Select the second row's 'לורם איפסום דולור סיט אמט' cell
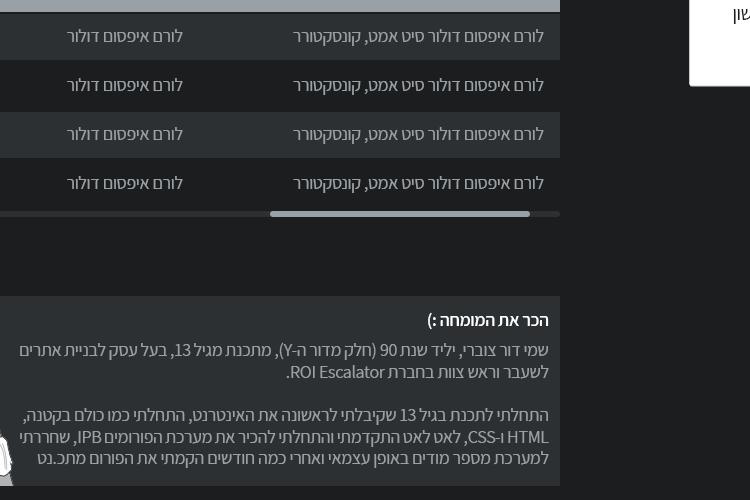 pos(418,86)
